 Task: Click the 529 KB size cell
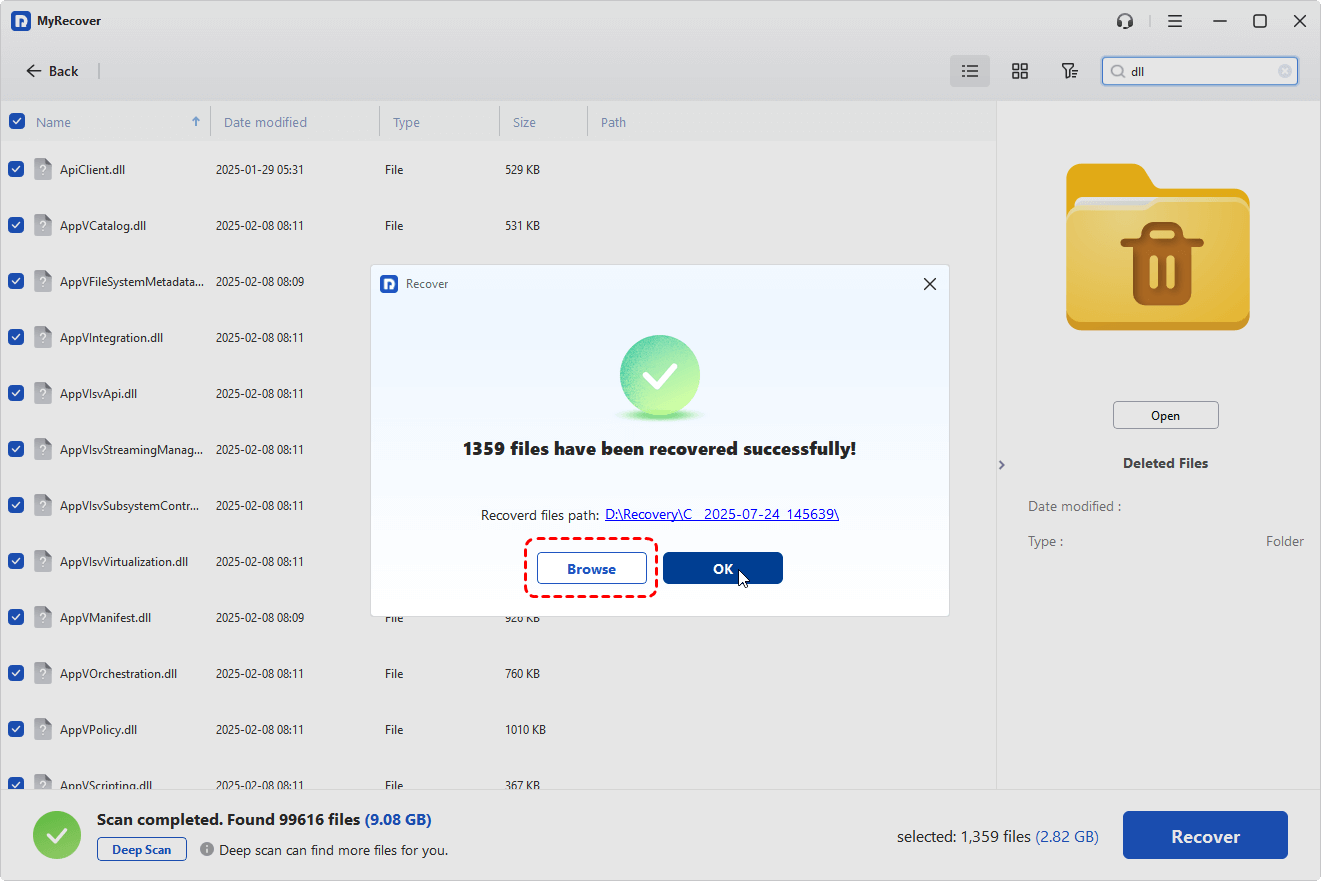[x=522, y=169]
